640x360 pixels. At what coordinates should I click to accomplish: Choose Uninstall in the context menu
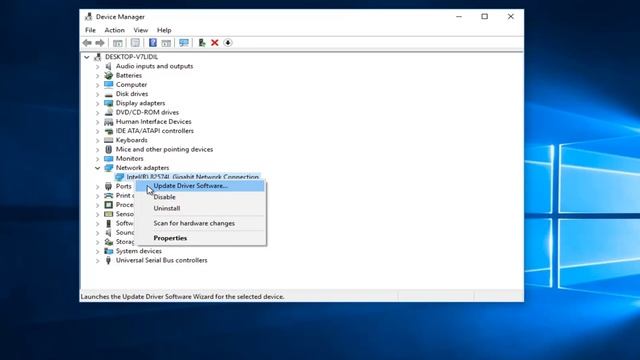[x=201, y=208]
